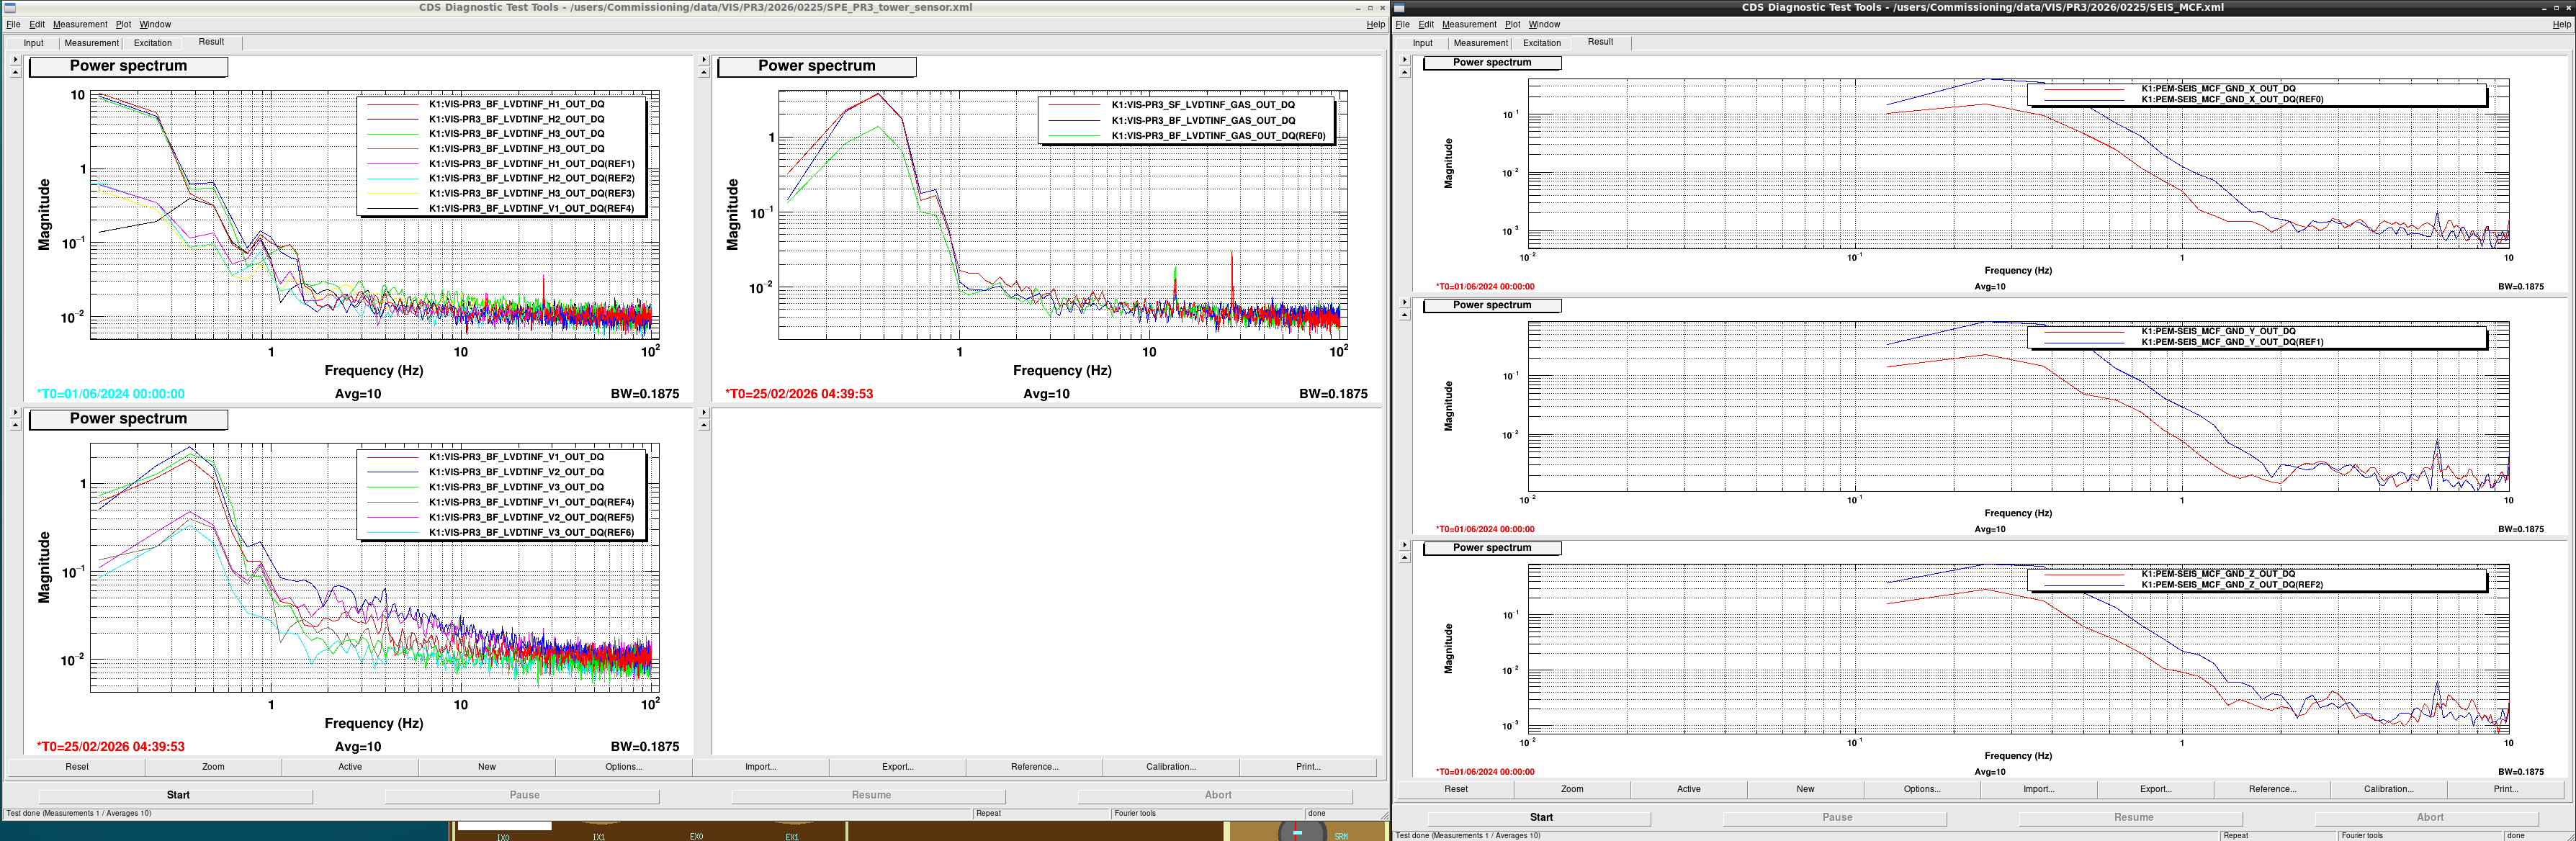Click window menu icon of SEIS_MCF.xml title bar
Viewport: 2576px width, 841px height.
[1400, 7]
